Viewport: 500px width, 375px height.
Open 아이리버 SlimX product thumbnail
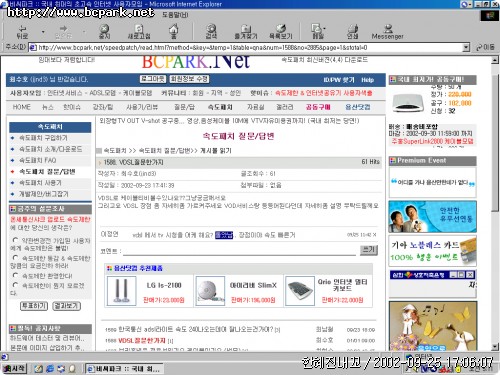pyautogui.click(x=210, y=291)
